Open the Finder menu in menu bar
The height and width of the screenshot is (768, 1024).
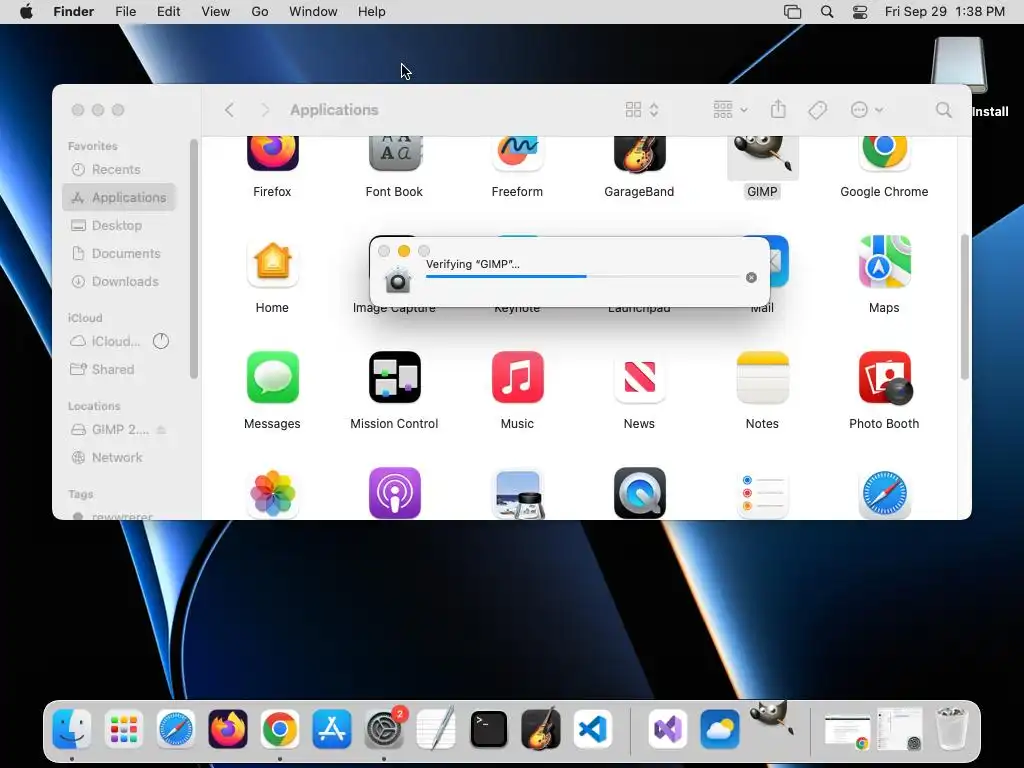point(74,12)
